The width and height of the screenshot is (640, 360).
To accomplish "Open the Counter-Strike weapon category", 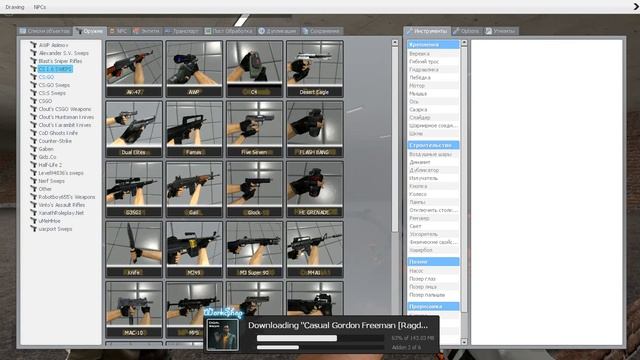I will click(x=55, y=141).
